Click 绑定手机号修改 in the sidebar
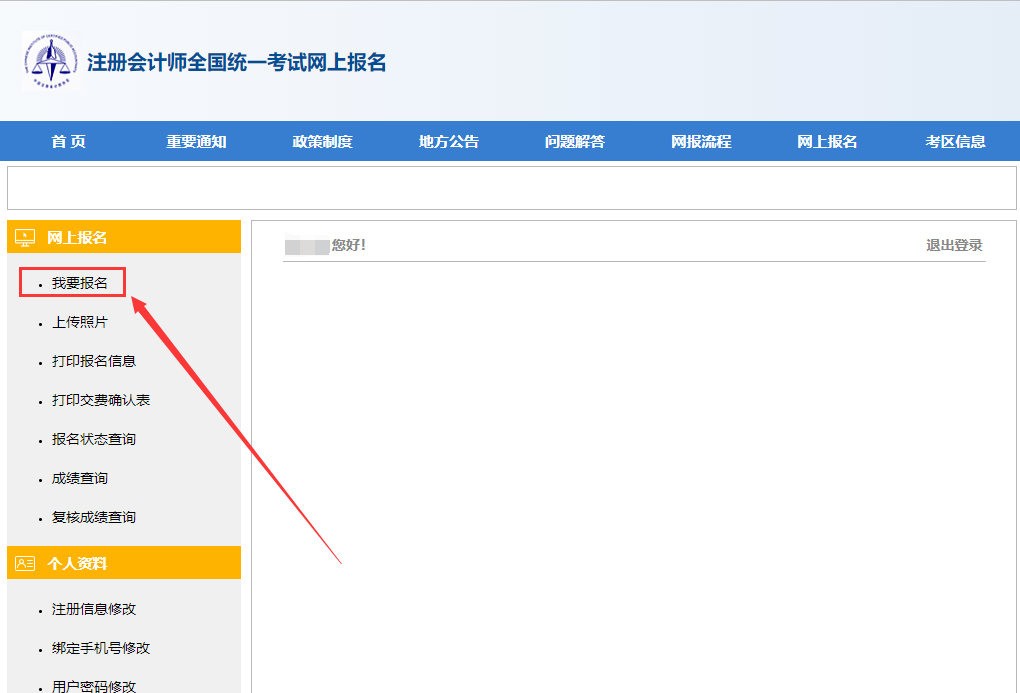Image resolution: width=1020 pixels, height=693 pixels. click(101, 648)
